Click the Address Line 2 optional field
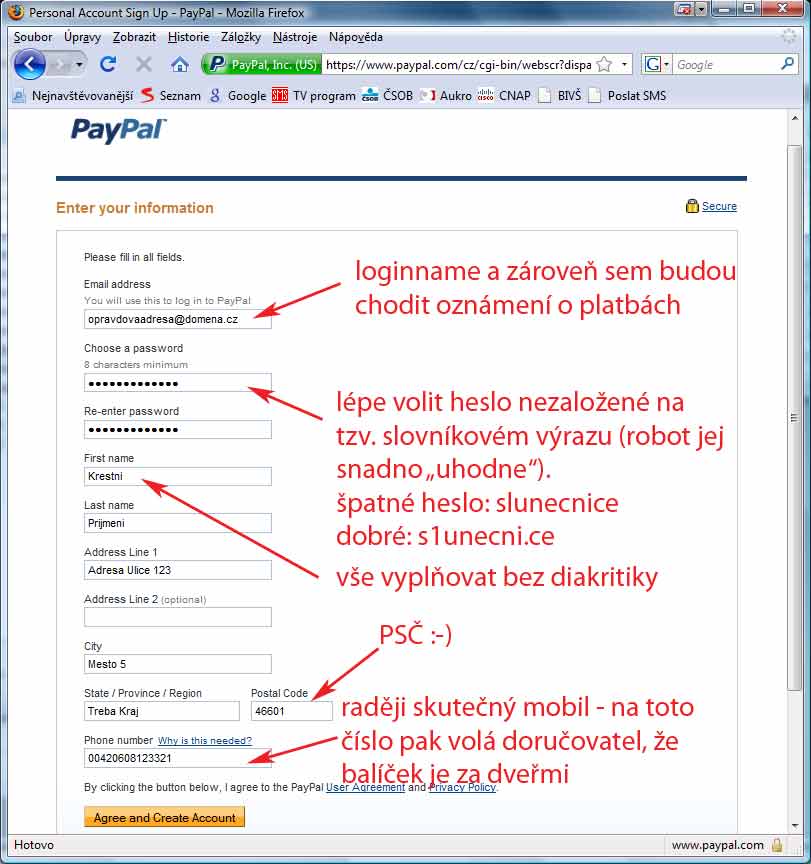This screenshot has height=864, width=811. [x=177, y=617]
